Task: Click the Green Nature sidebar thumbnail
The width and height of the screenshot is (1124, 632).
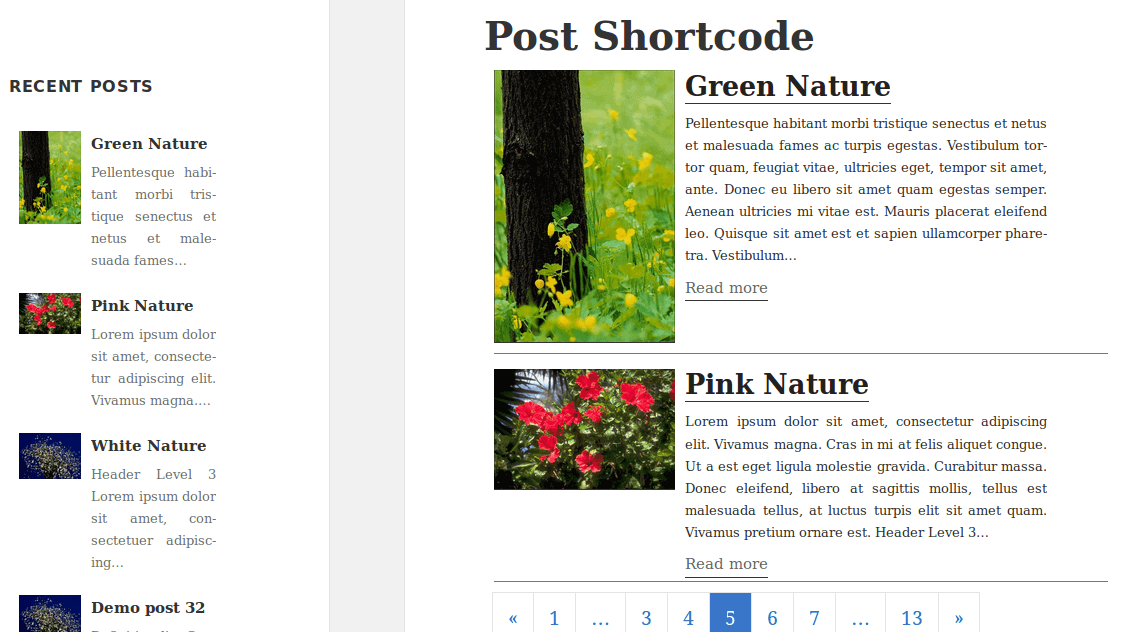Action: pos(50,177)
